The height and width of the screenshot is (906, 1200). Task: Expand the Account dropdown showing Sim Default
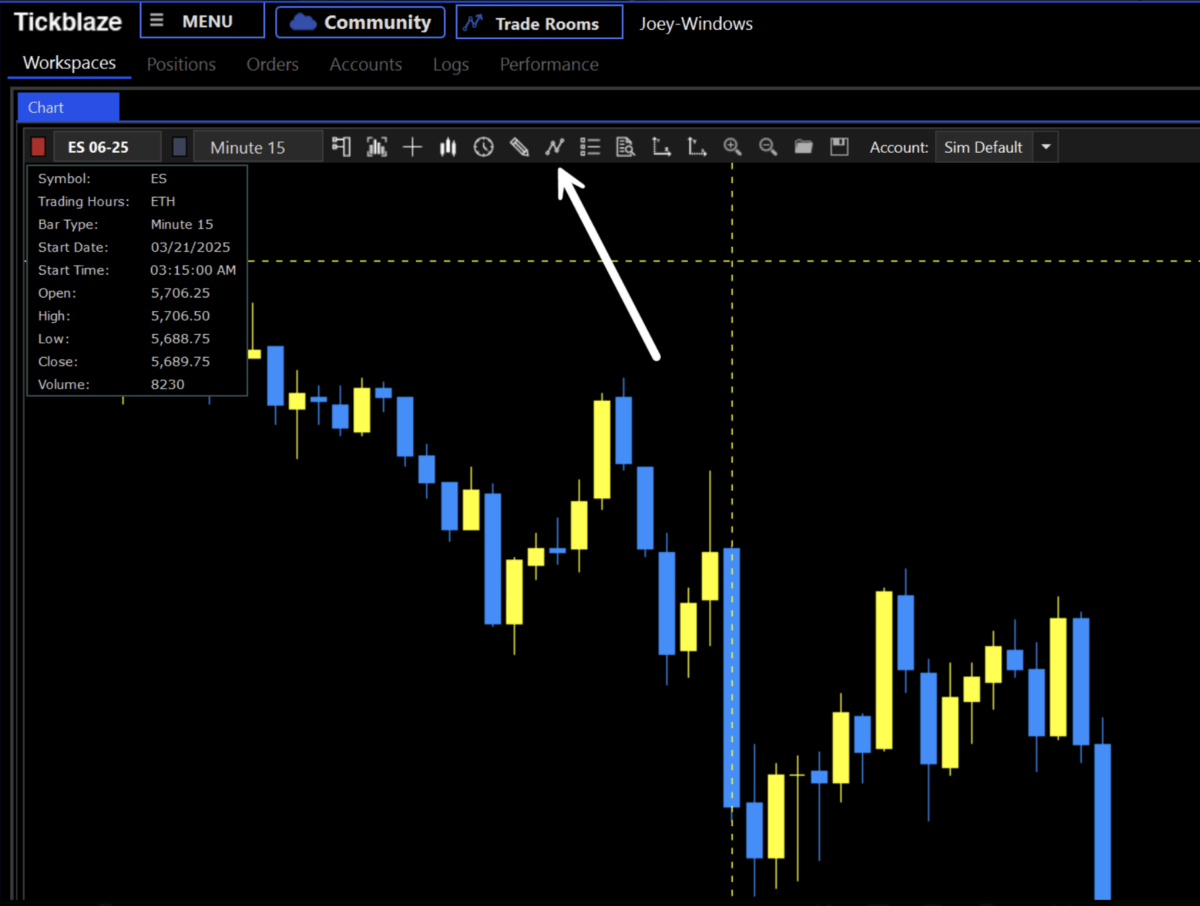point(1045,146)
